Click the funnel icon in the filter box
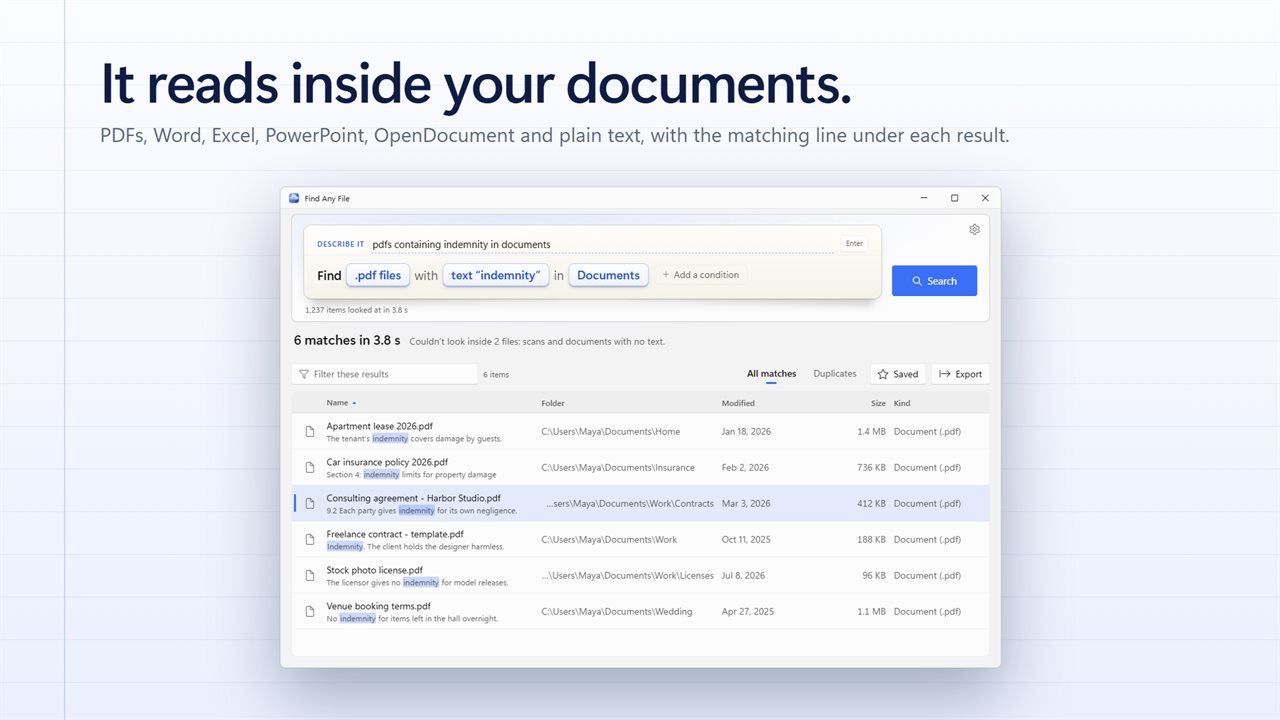The image size is (1280, 720). coord(304,374)
